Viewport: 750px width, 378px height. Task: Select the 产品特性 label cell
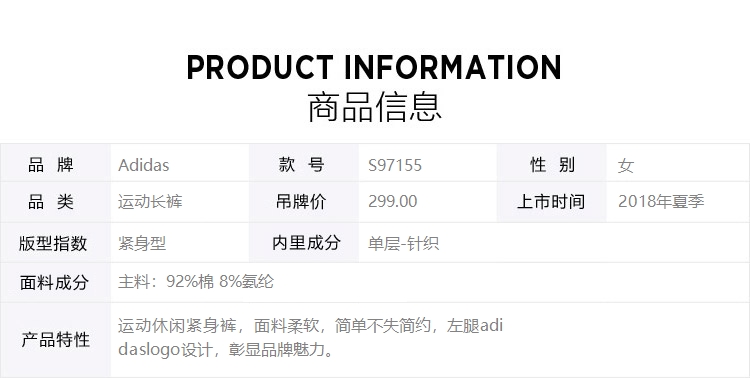point(55,340)
